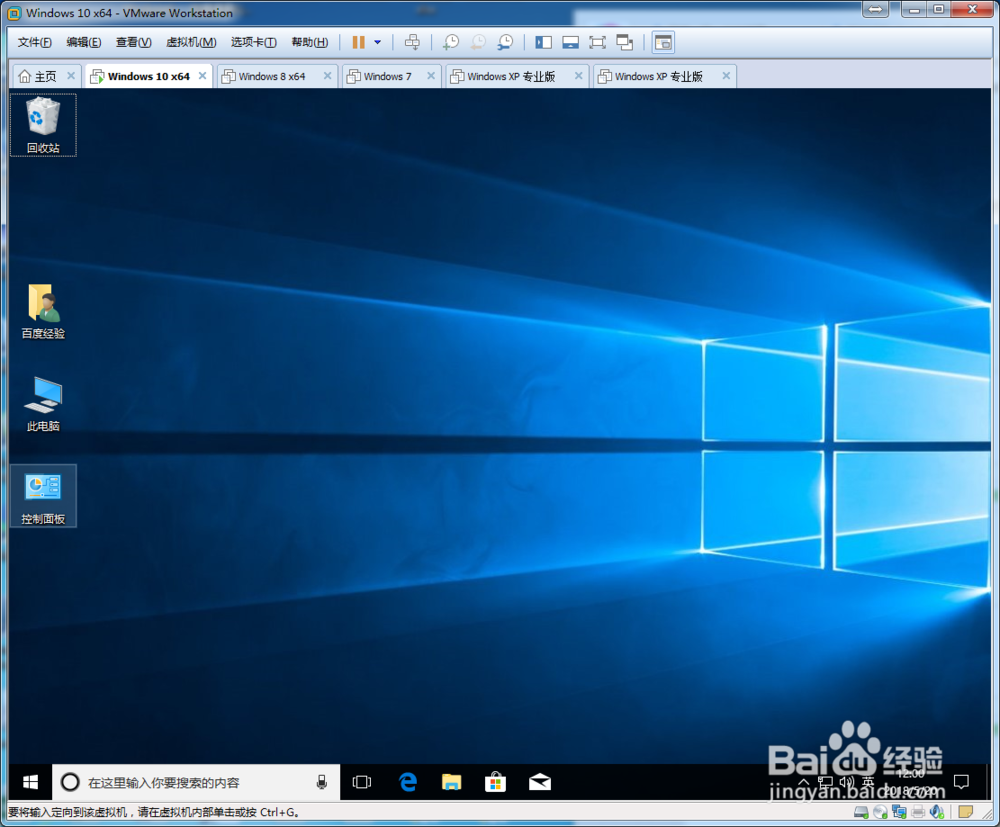Toggle the library sidebar view icon

pyautogui.click(x=543, y=42)
